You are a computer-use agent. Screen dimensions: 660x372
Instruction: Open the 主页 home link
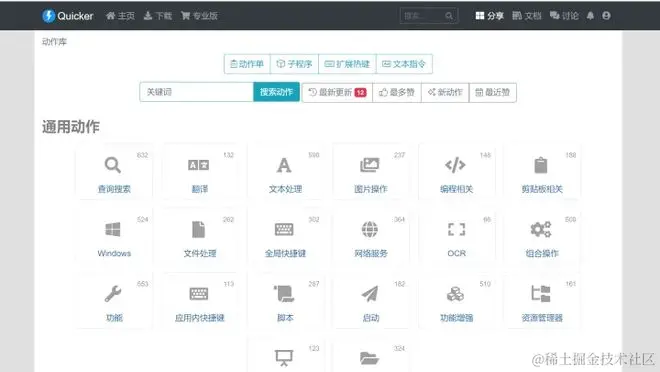point(120,16)
